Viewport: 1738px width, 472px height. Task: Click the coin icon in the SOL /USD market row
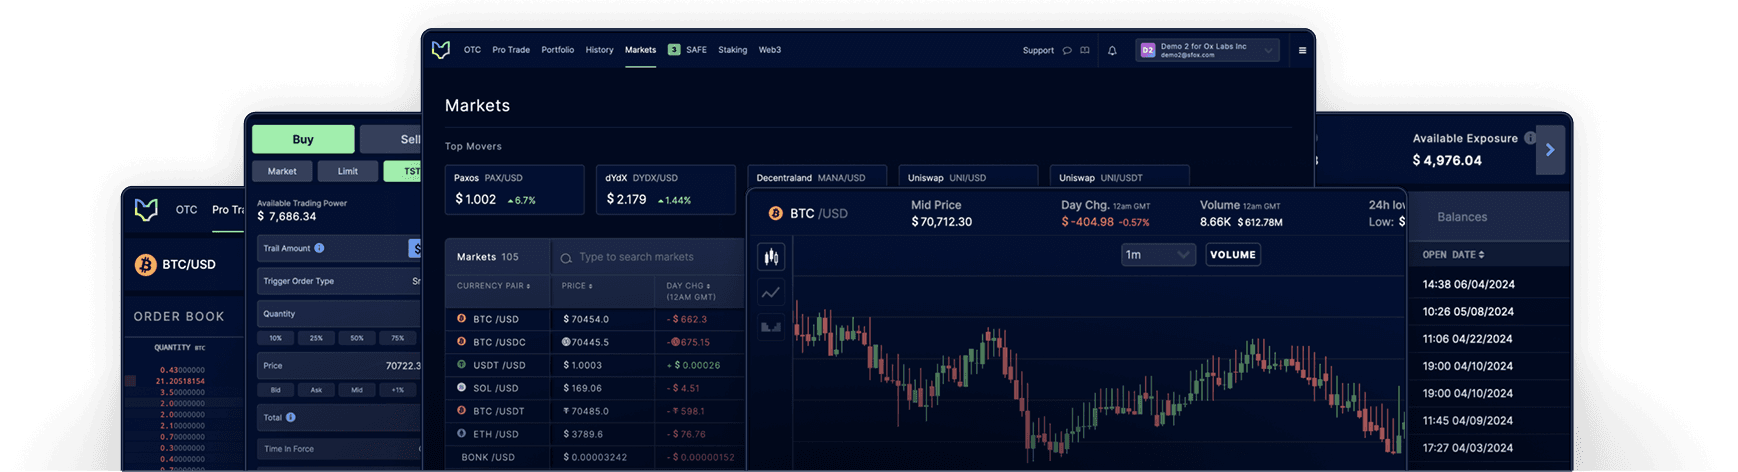[x=461, y=387]
